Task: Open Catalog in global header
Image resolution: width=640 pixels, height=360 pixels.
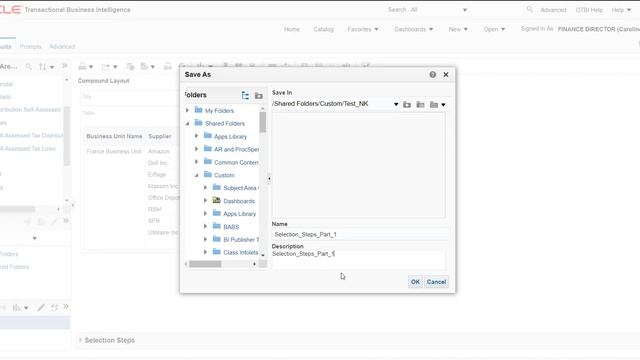Action: pyautogui.click(x=324, y=29)
